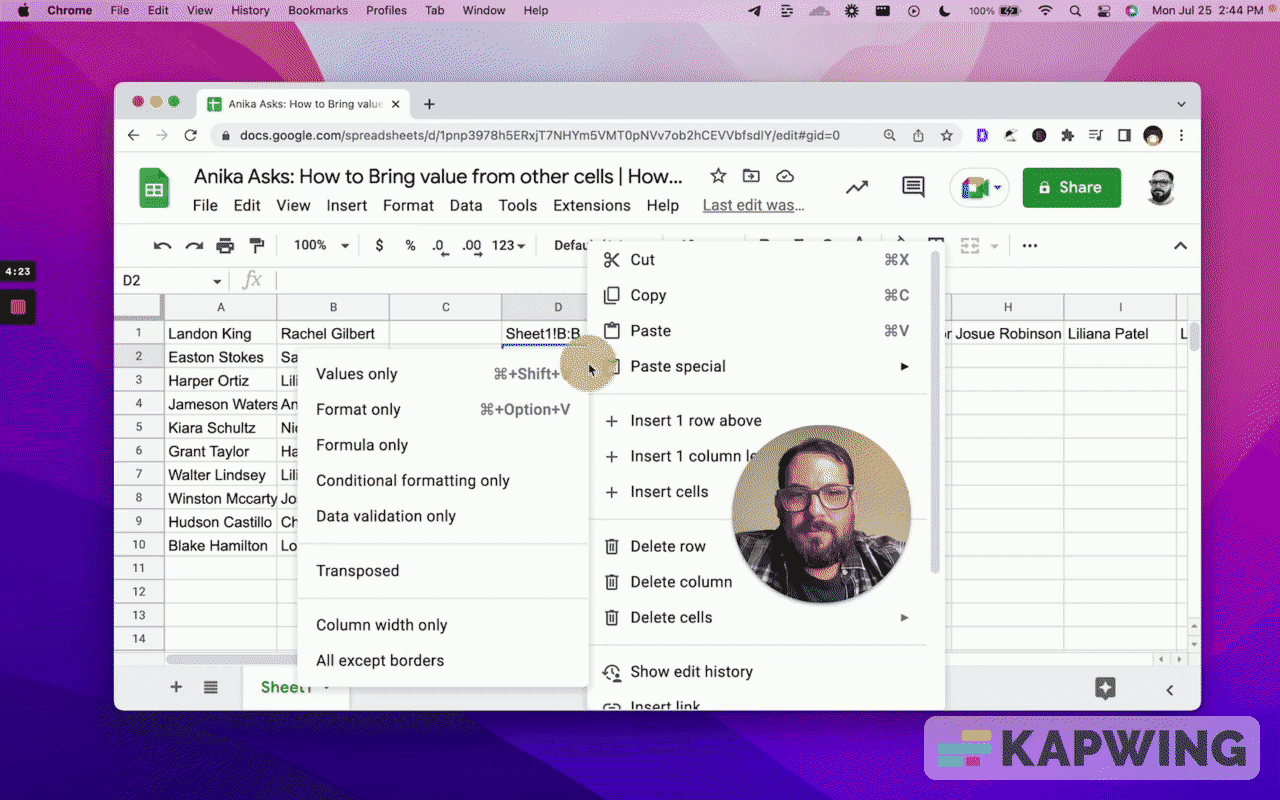
Task: Click toolbar three-dot More button
Action: (1029, 245)
